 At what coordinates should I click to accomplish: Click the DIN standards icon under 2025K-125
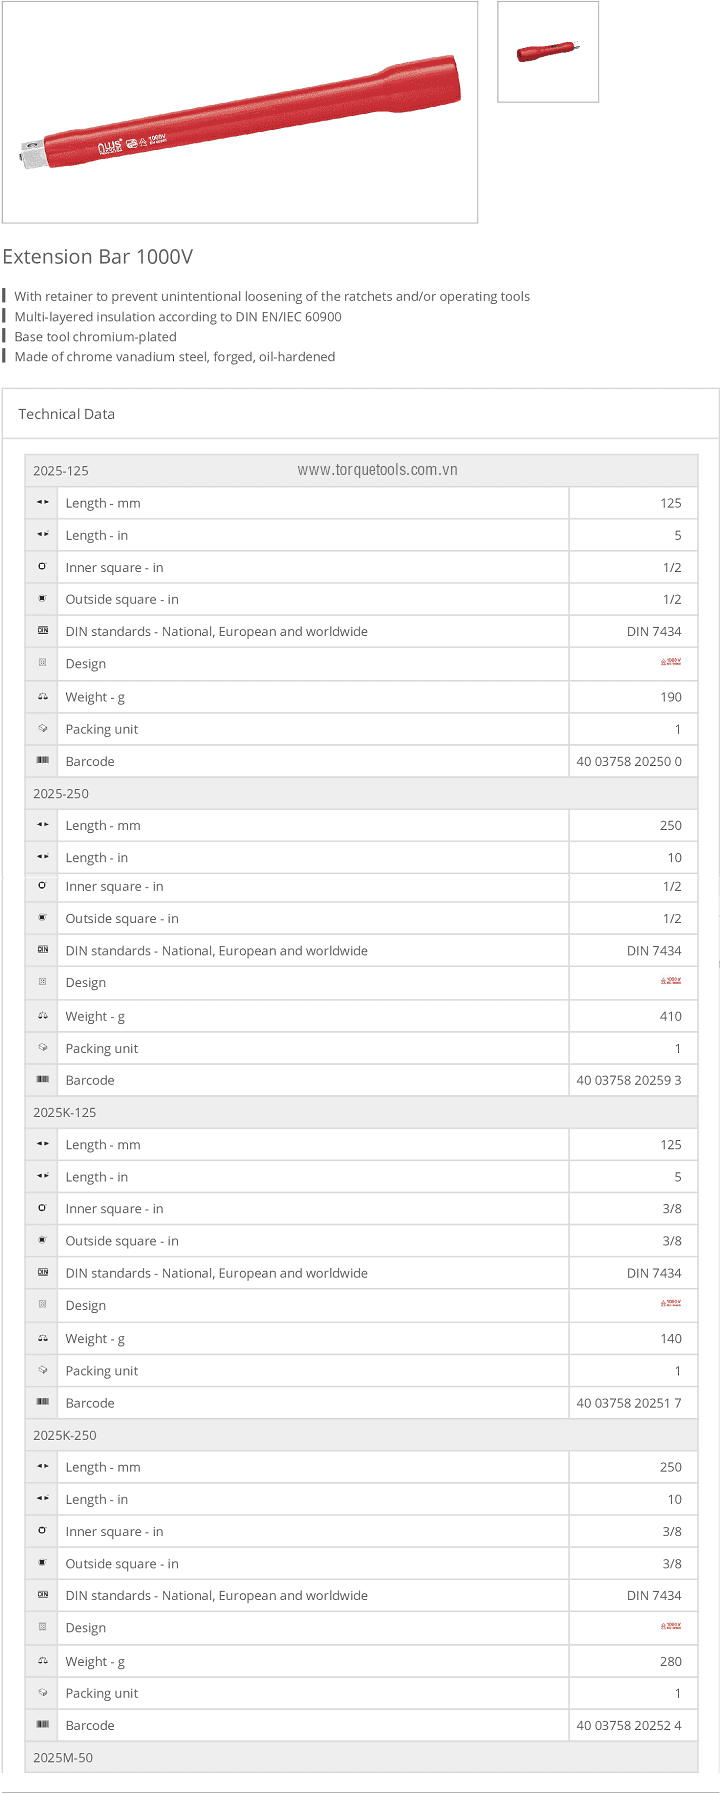click(42, 1273)
